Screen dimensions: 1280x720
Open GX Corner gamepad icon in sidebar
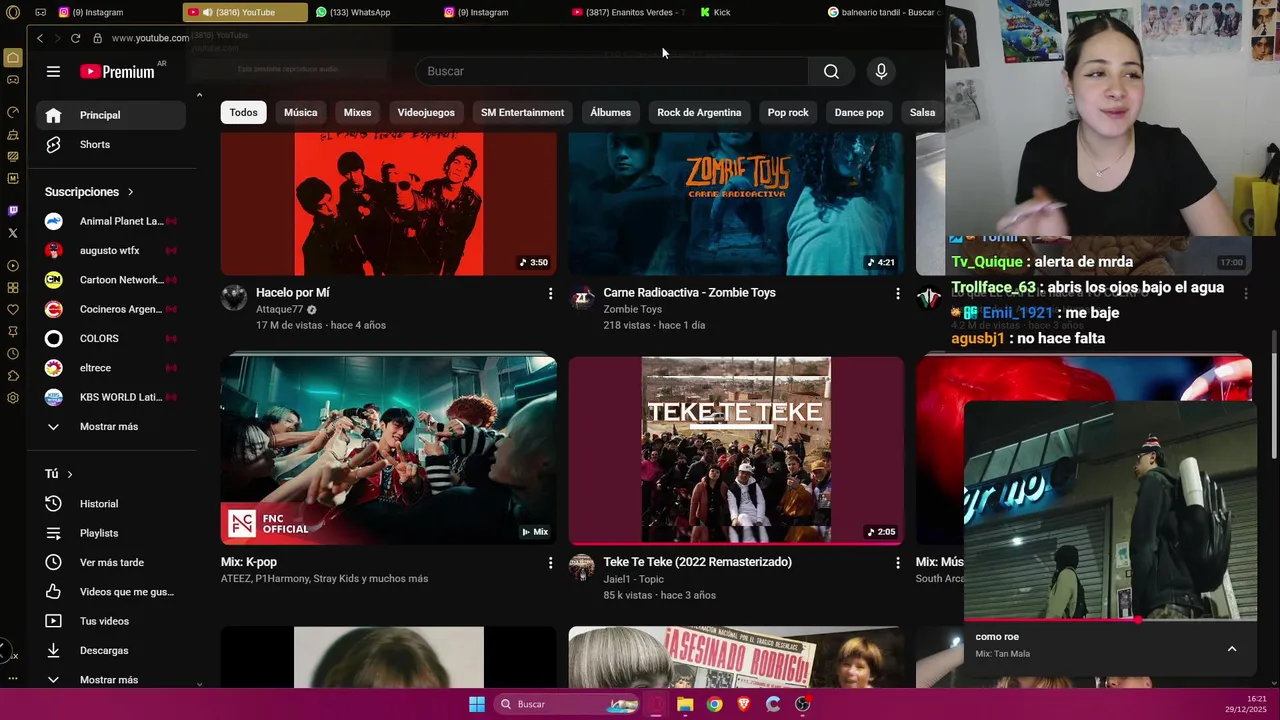[x=13, y=80]
